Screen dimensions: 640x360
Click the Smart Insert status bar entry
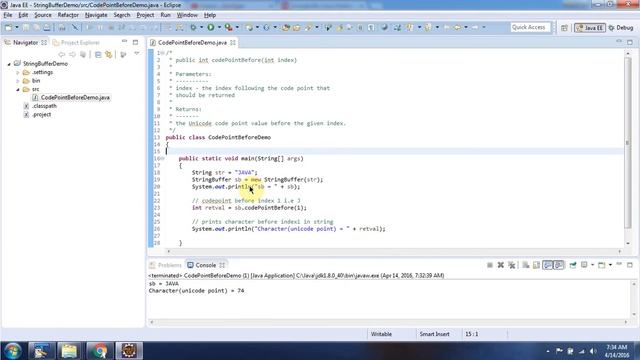coord(434,334)
